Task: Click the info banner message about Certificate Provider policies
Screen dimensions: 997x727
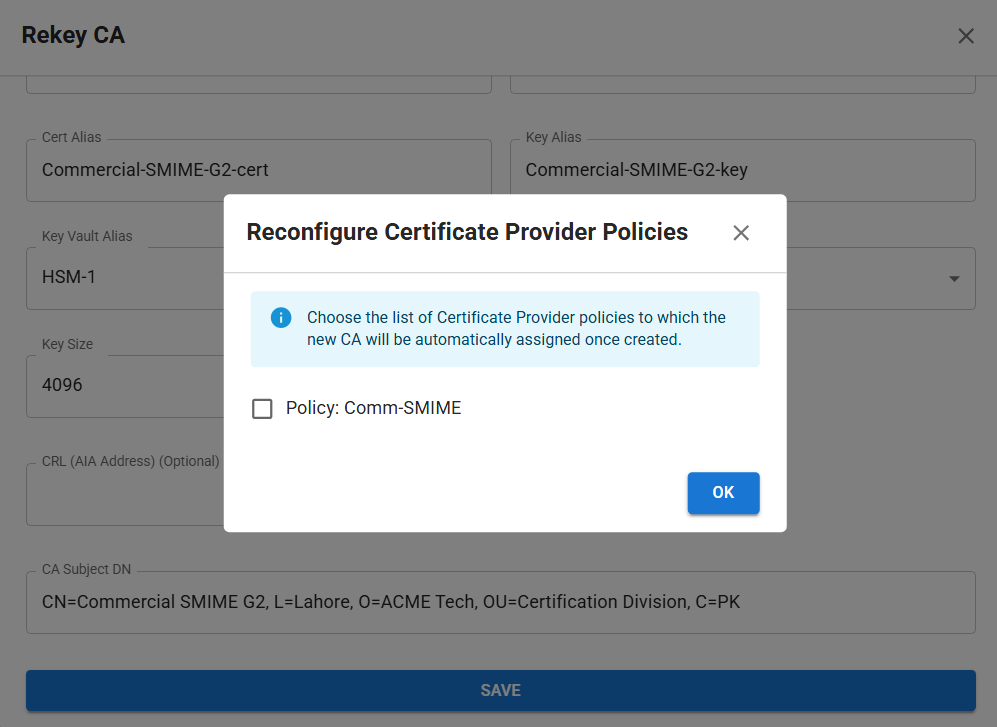Action: 515,328
